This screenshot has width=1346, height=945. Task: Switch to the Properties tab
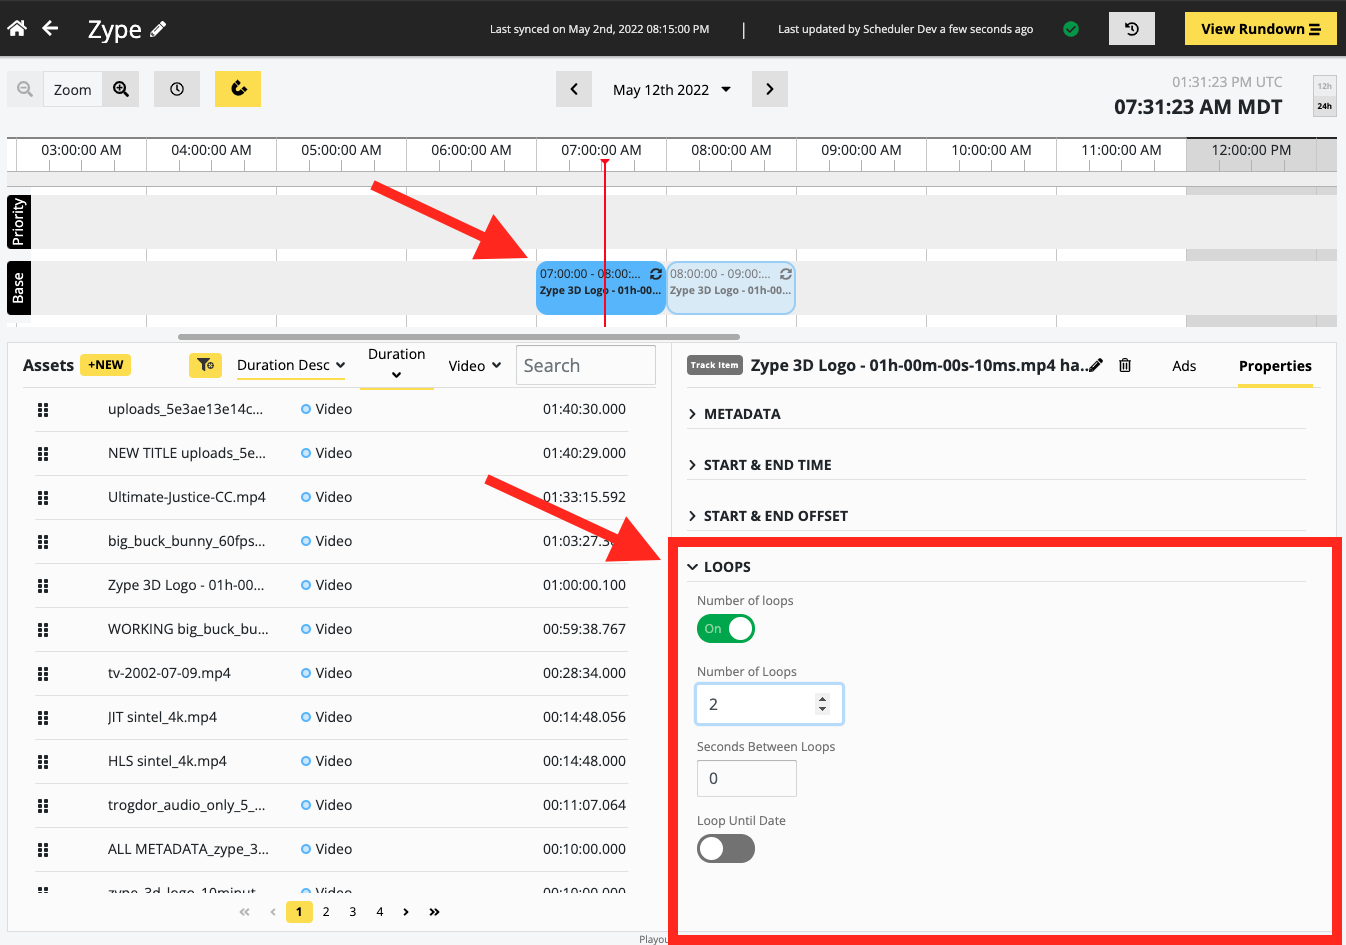[1275, 366]
